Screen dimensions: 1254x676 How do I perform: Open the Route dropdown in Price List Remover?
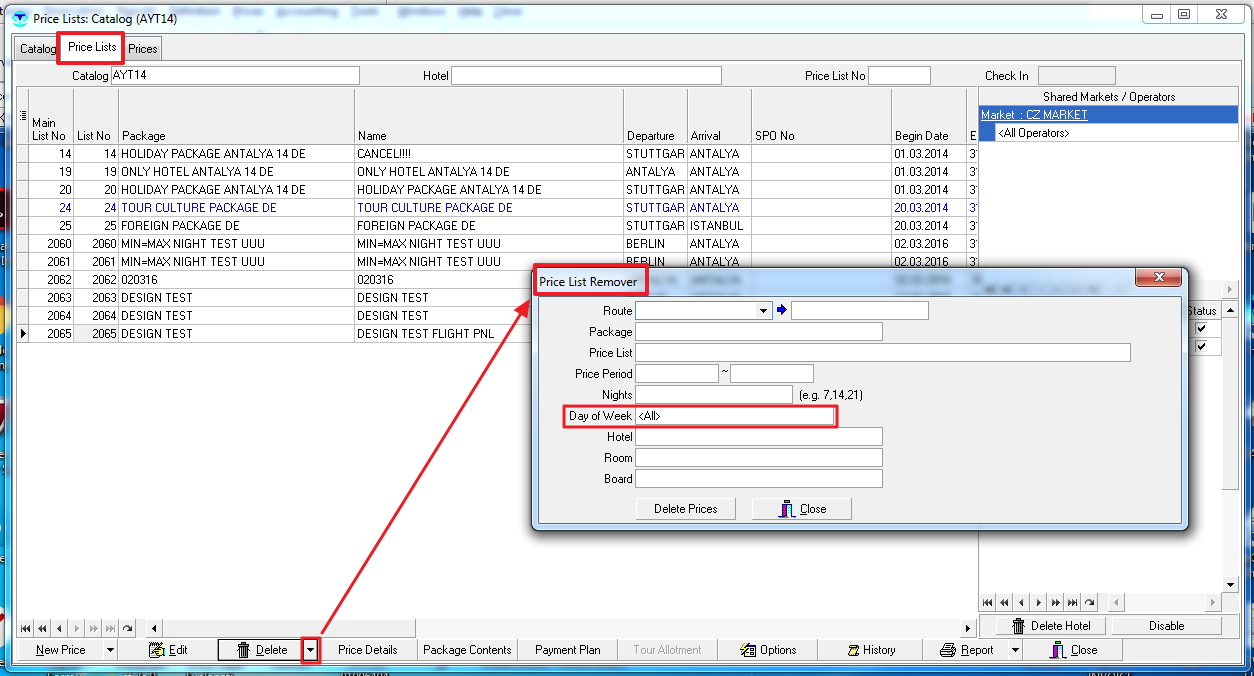[764, 311]
